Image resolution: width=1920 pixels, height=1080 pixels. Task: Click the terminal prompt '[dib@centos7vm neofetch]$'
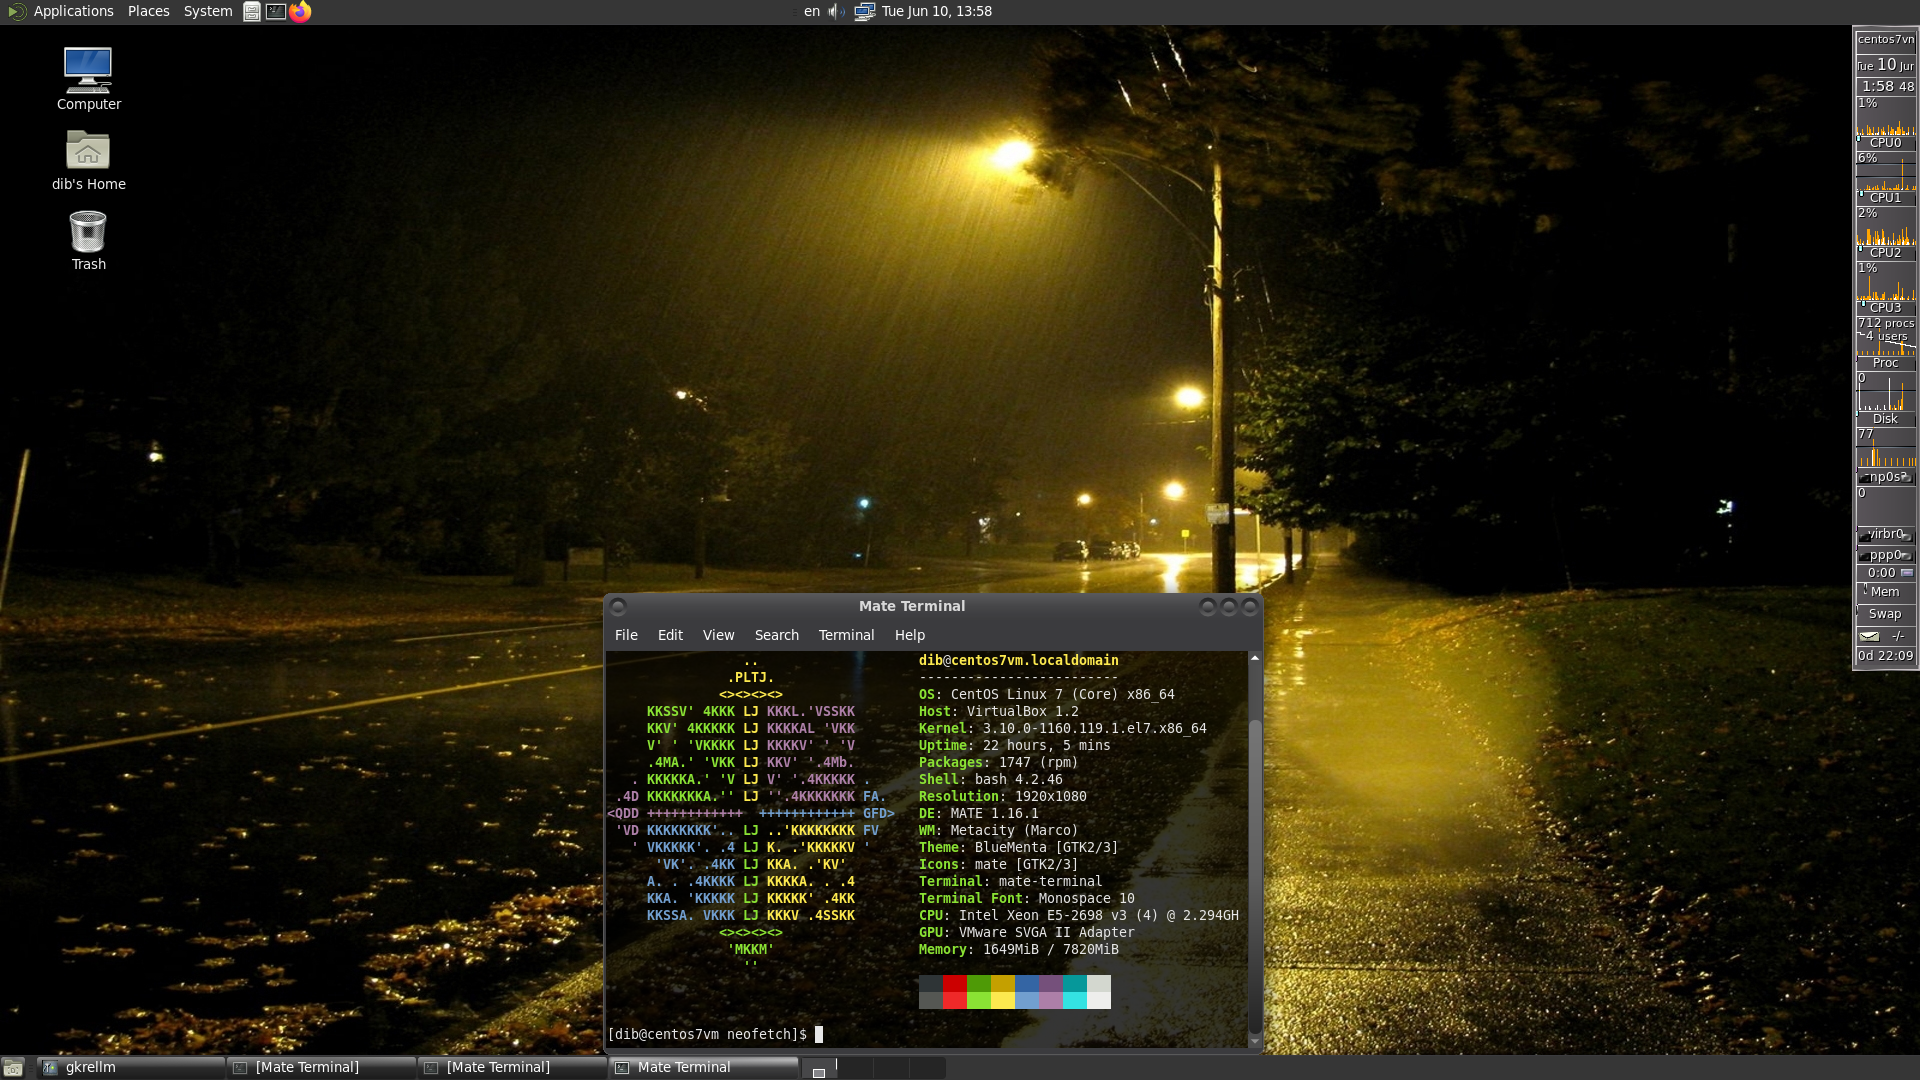(707, 1035)
